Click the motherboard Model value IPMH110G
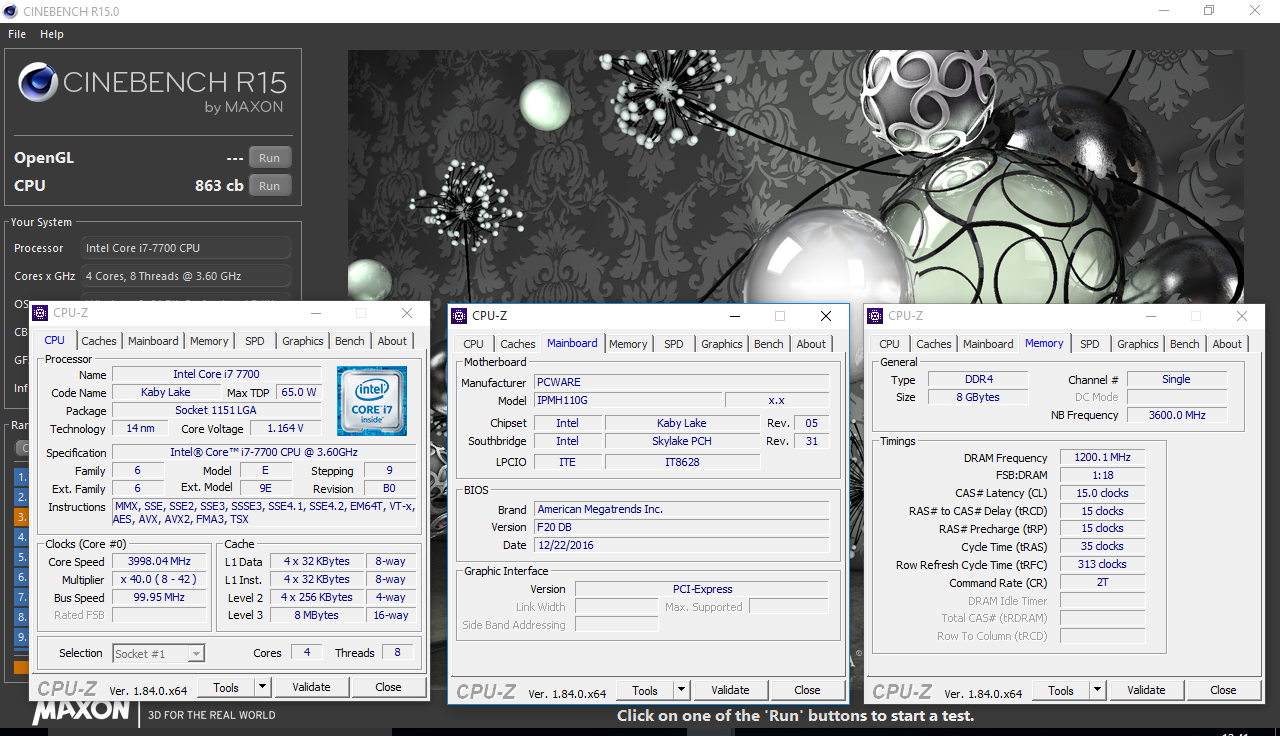 [626, 401]
